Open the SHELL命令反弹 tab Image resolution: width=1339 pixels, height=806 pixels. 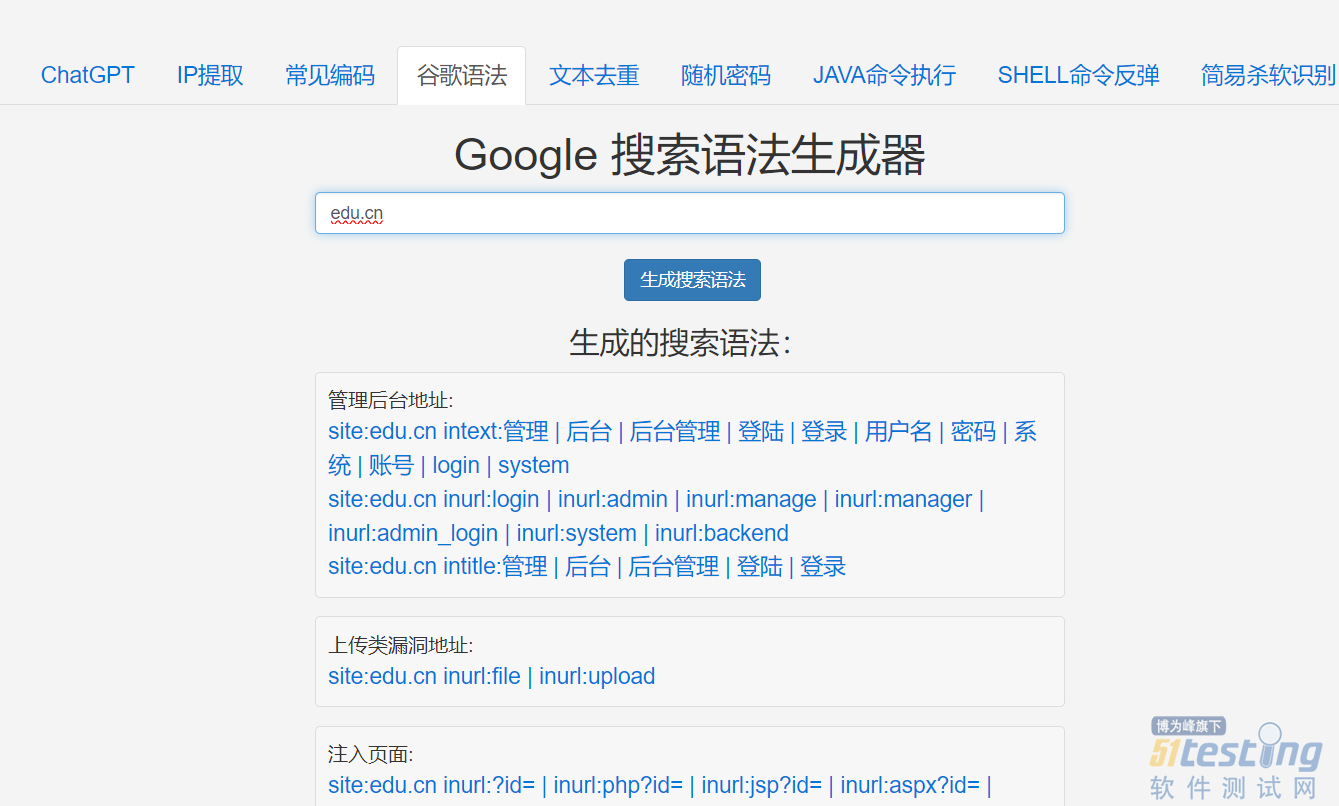point(1078,75)
